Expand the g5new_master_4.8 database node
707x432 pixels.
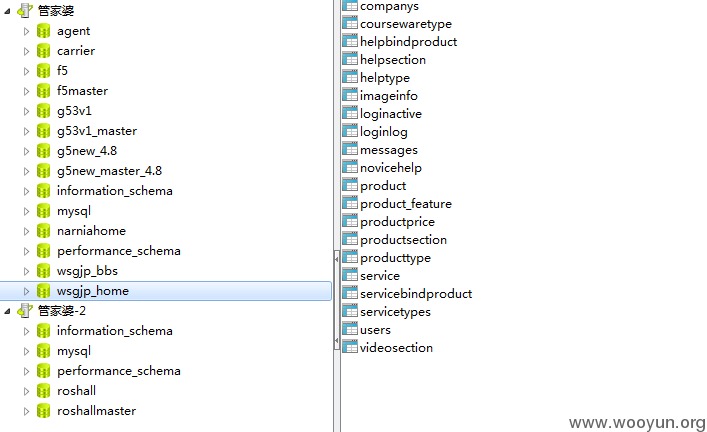(x=26, y=171)
